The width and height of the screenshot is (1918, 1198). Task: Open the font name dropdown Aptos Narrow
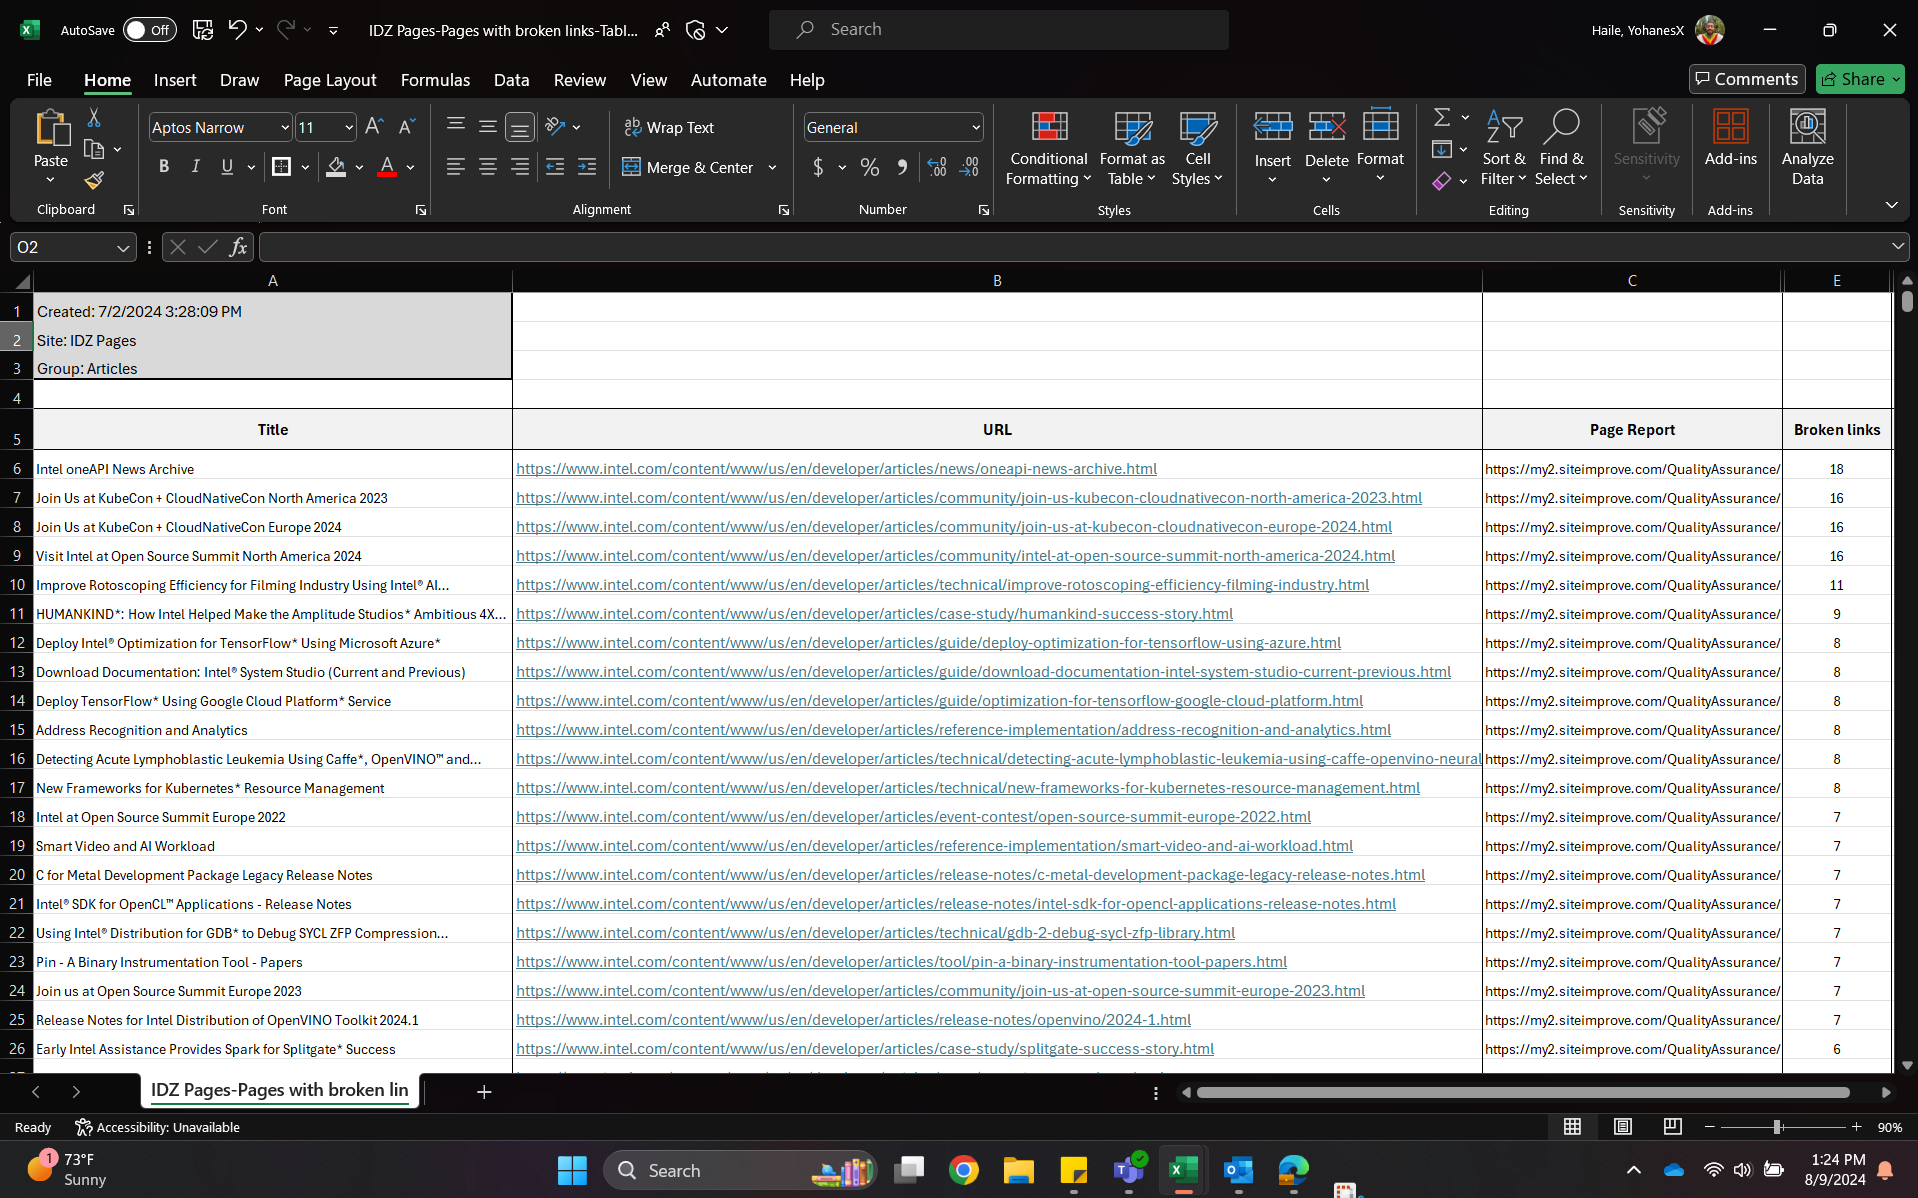click(285, 128)
